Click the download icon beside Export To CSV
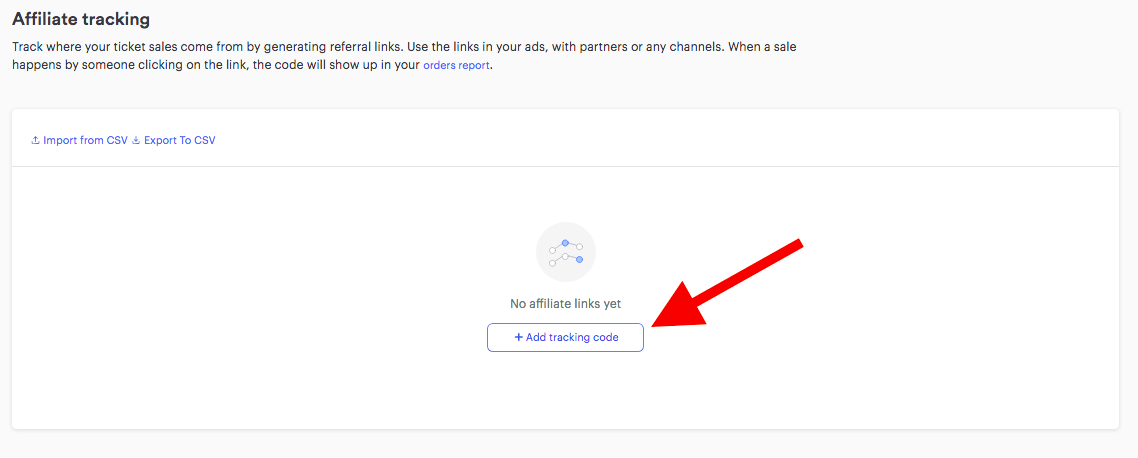This screenshot has height=458, width=1138. click(x=136, y=141)
